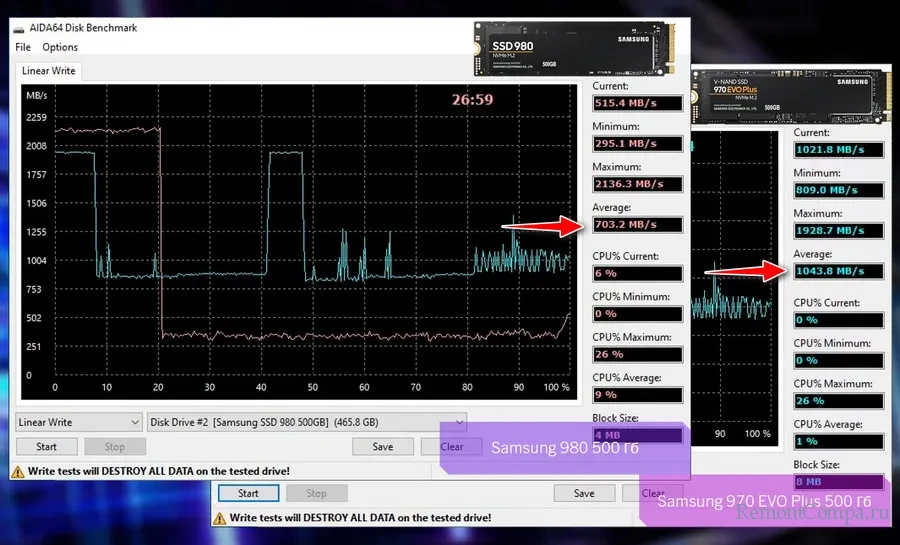Click the 970 EVO Plus product image
900x545 pixels.
coord(791,96)
